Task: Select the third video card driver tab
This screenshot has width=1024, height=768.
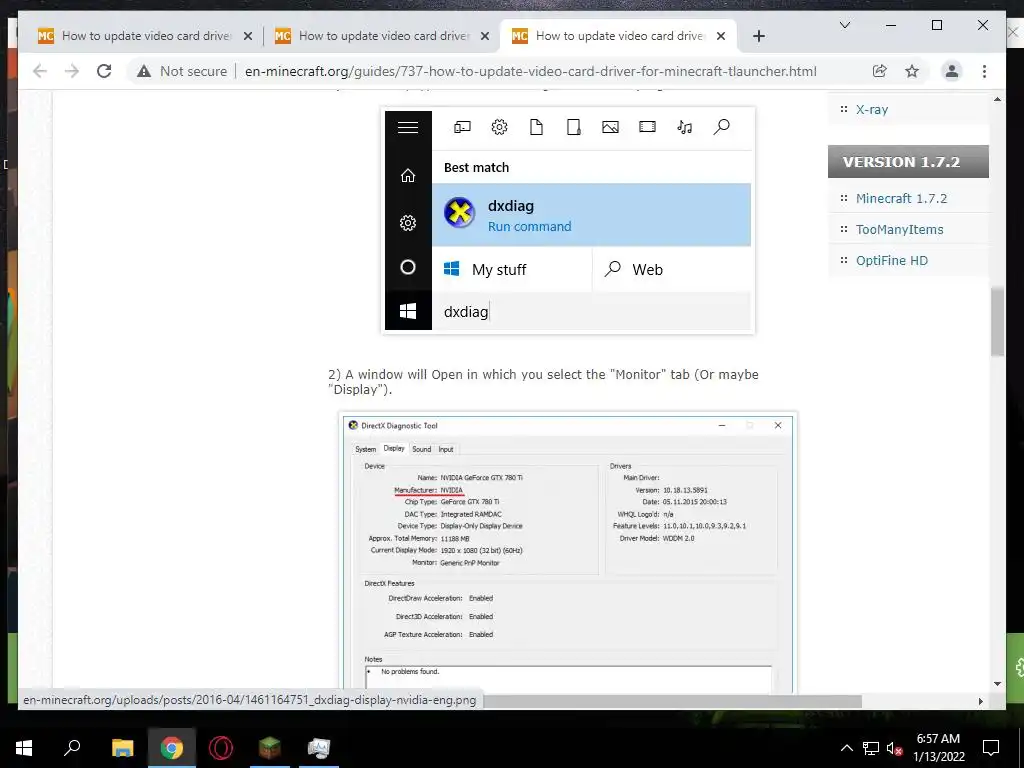Action: [619, 36]
